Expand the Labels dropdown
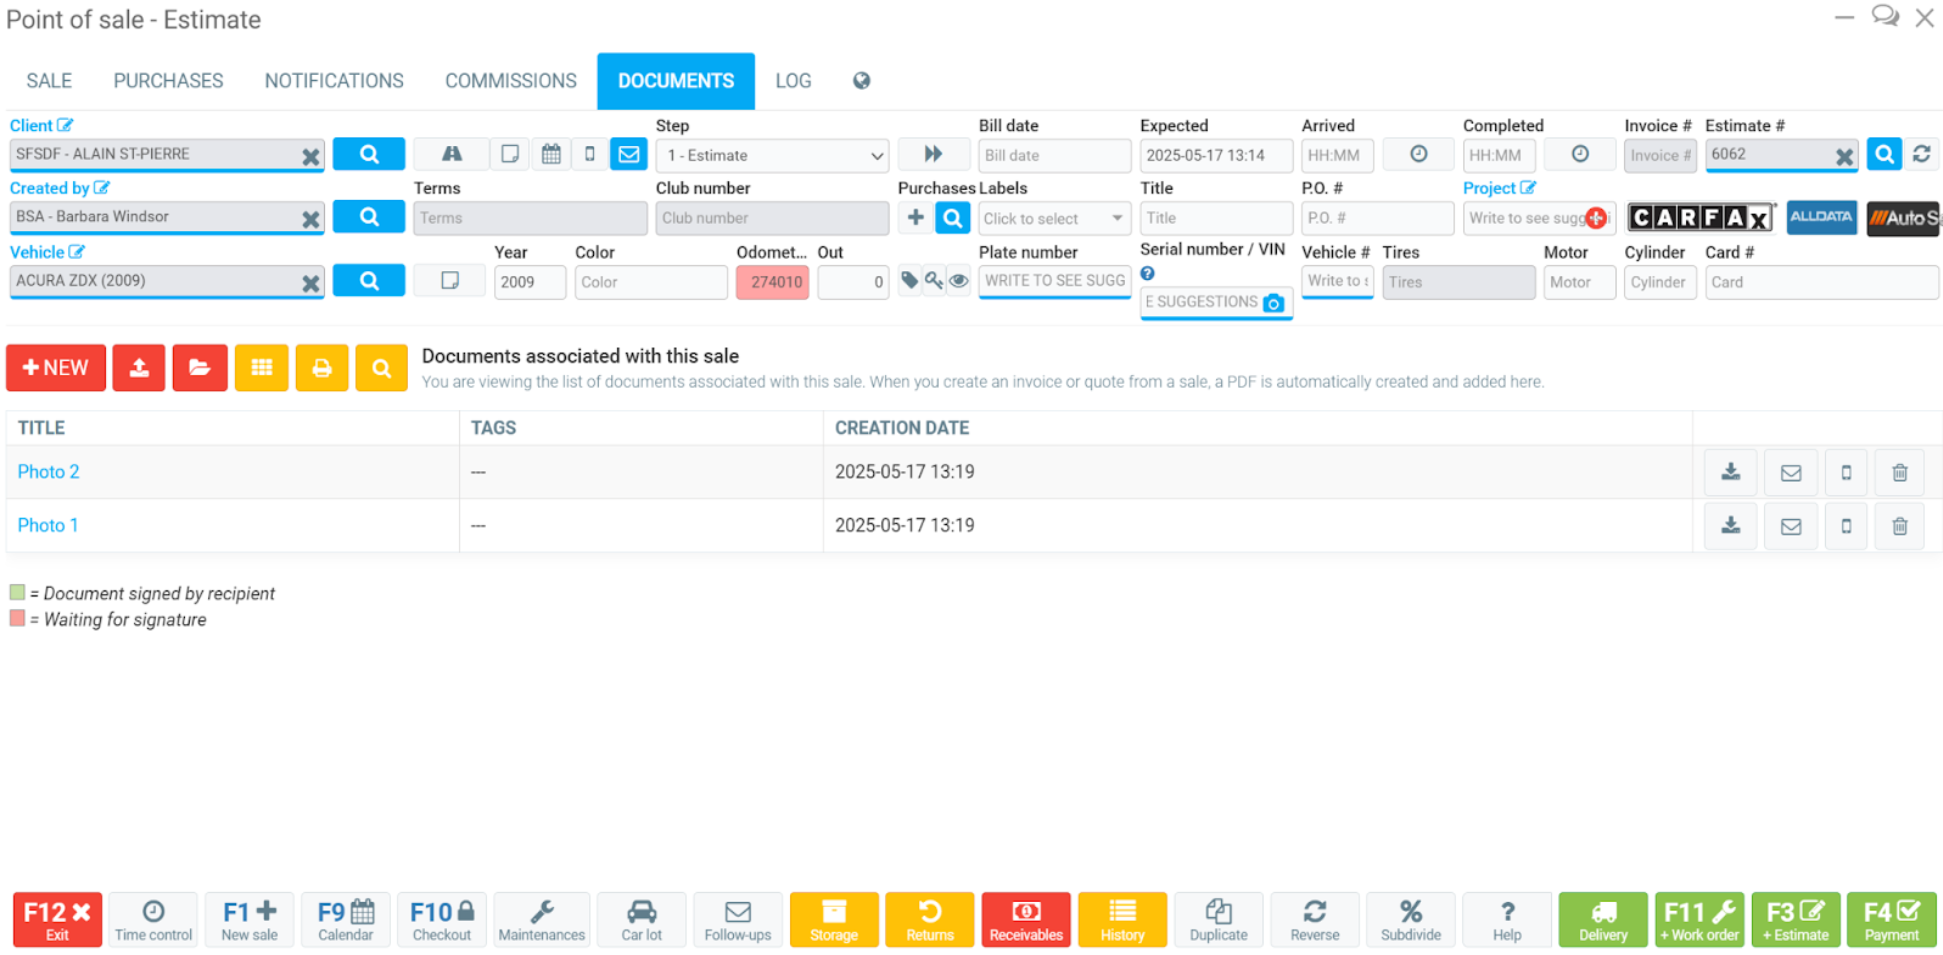The height and width of the screenshot is (955, 1943). pyautogui.click(x=1052, y=218)
